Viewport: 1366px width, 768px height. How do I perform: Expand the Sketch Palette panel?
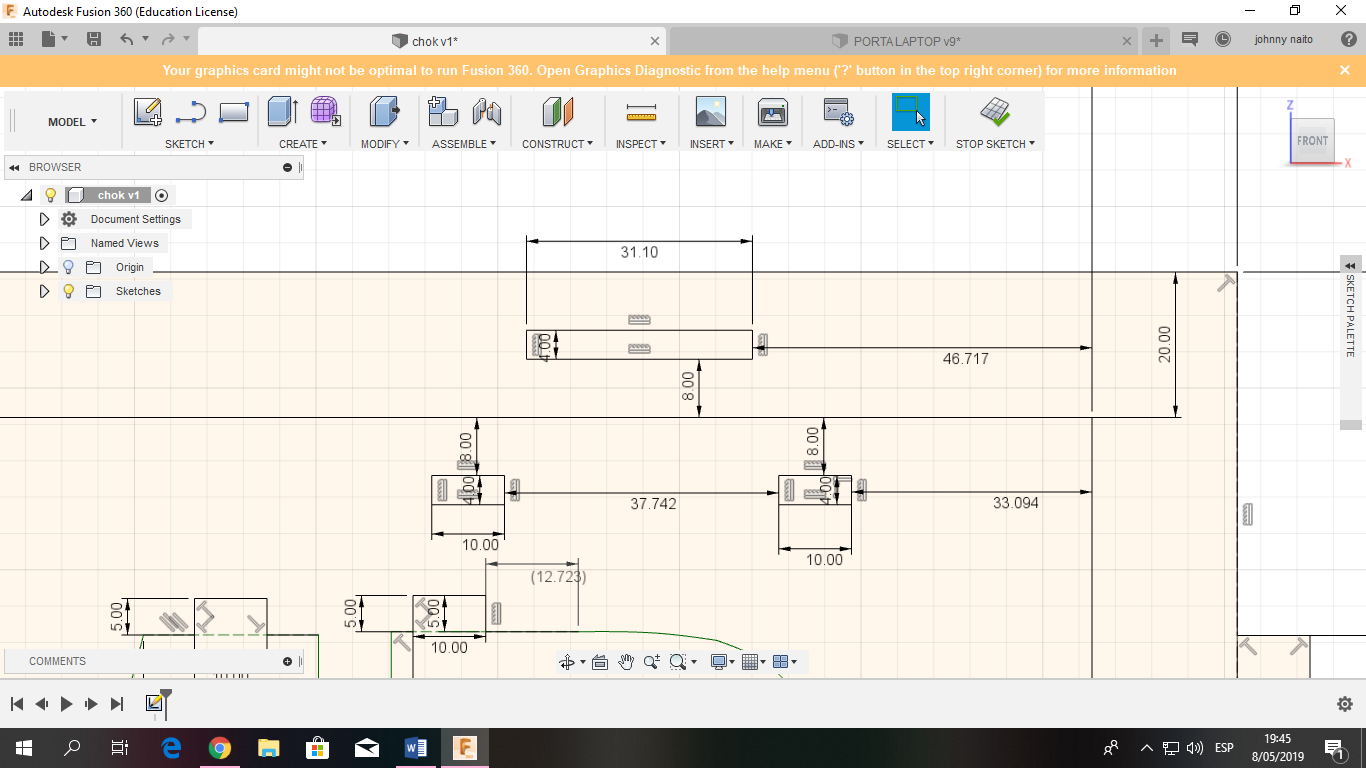pos(1350,265)
